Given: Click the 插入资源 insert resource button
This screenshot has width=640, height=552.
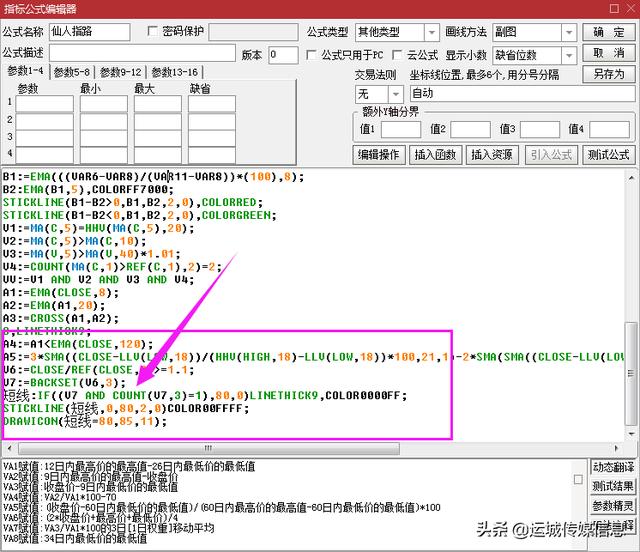Looking at the screenshot, I should 492,155.
